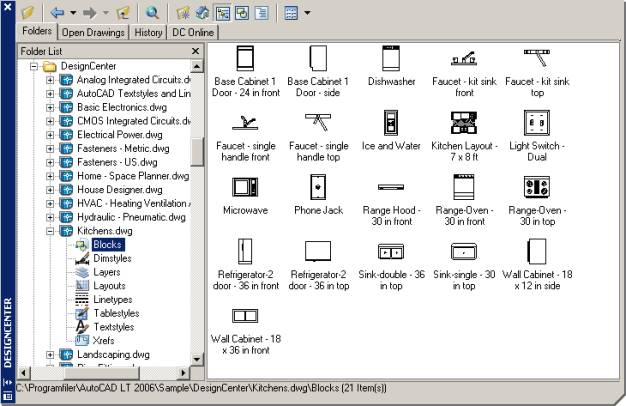626x406 pixels.
Task: Open the palette Properties icon at strip bottom
Action: point(8,396)
